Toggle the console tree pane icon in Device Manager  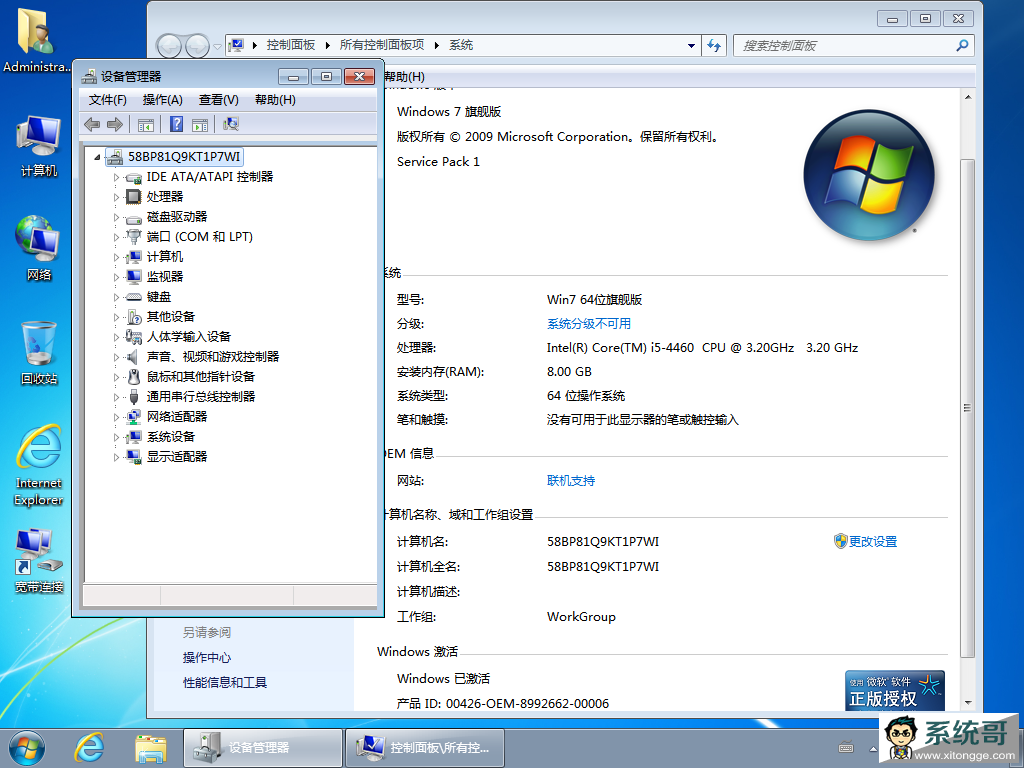point(146,124)
